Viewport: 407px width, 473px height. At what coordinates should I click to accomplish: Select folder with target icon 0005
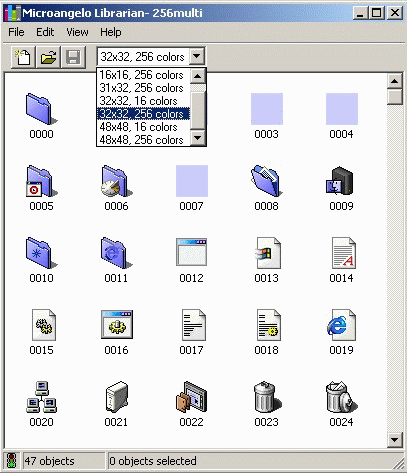41,181
